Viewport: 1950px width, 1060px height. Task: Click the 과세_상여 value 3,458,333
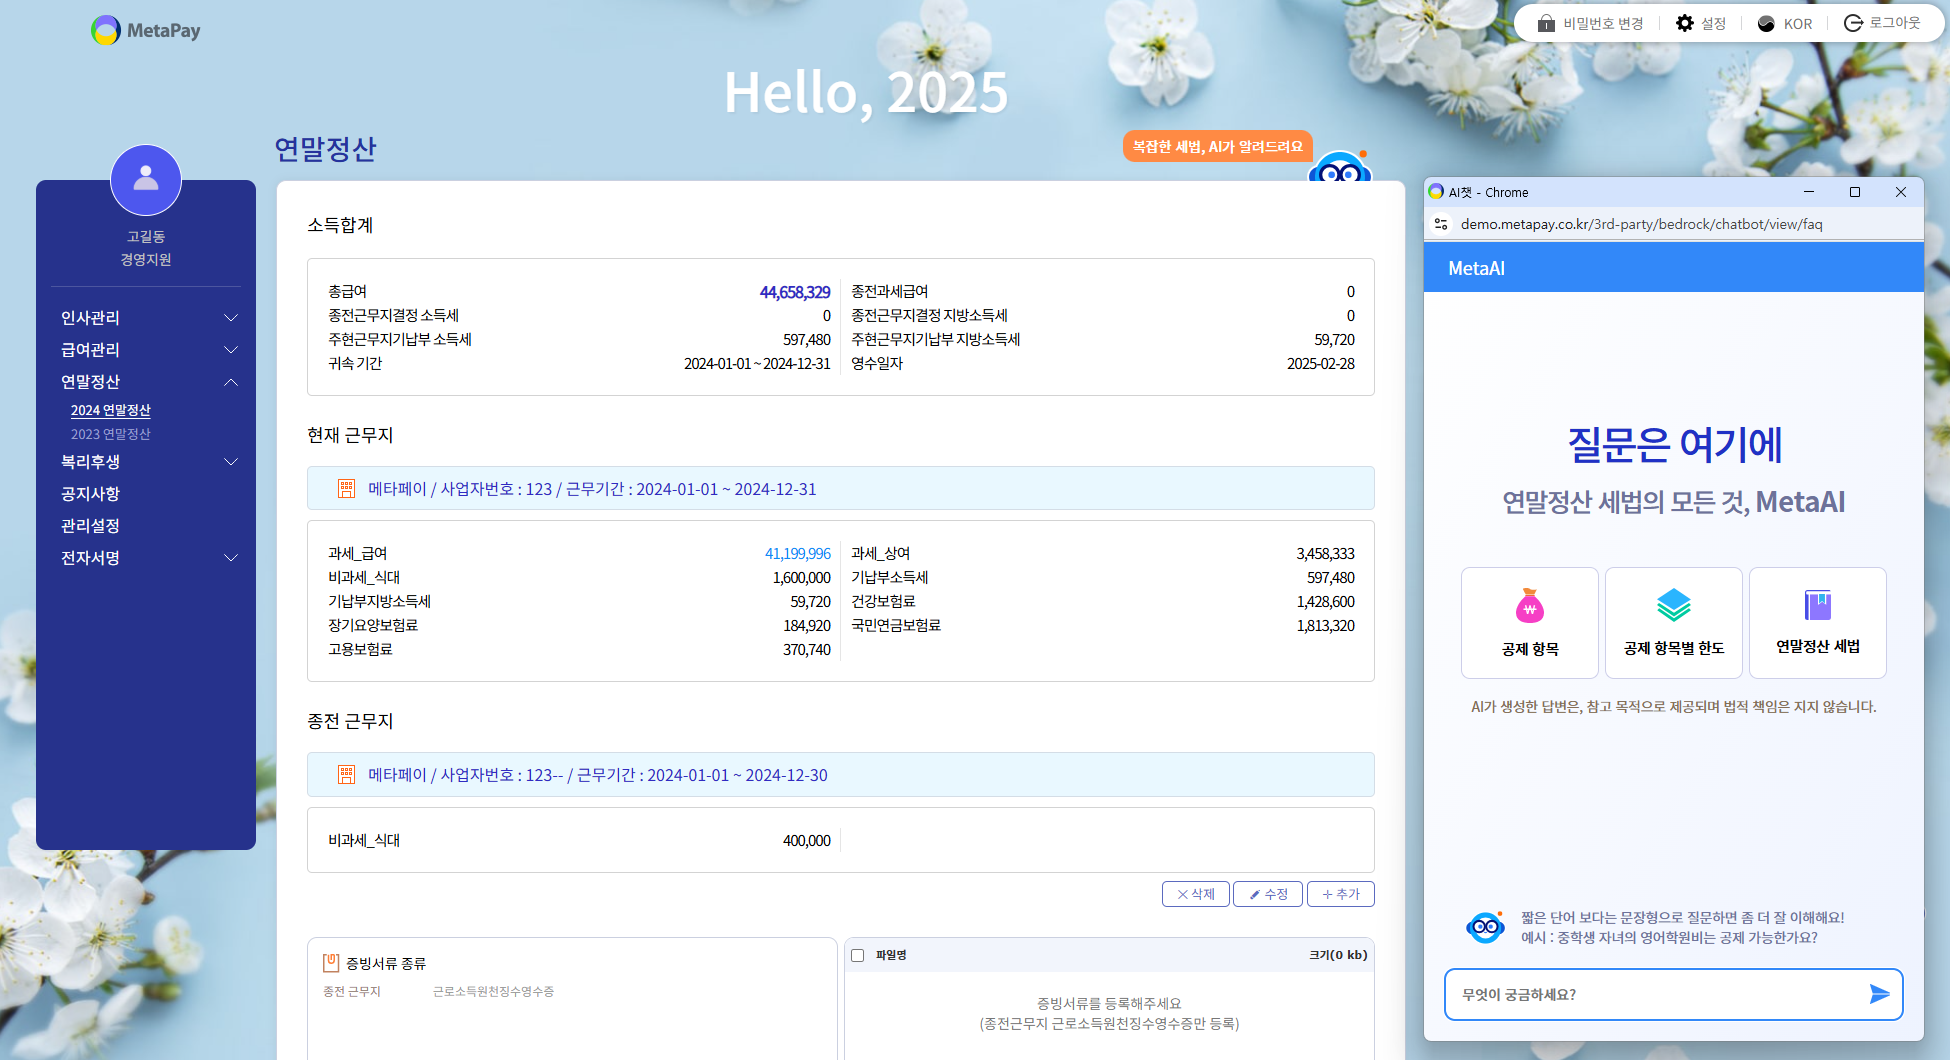[x=1326, y=554]
